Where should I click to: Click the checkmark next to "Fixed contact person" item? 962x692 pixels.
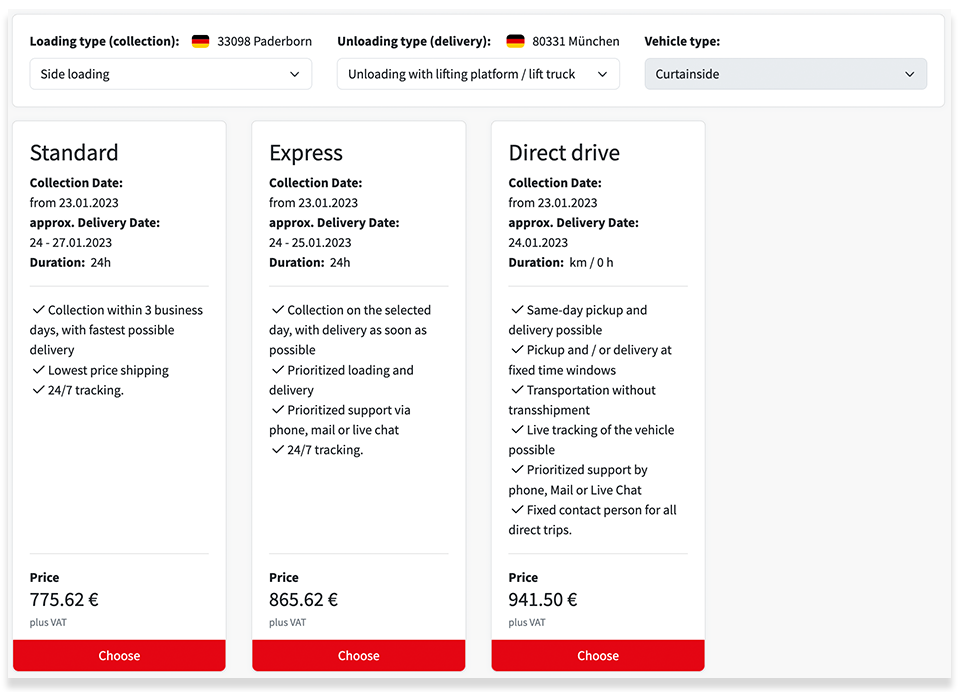[x=516, y=509]
